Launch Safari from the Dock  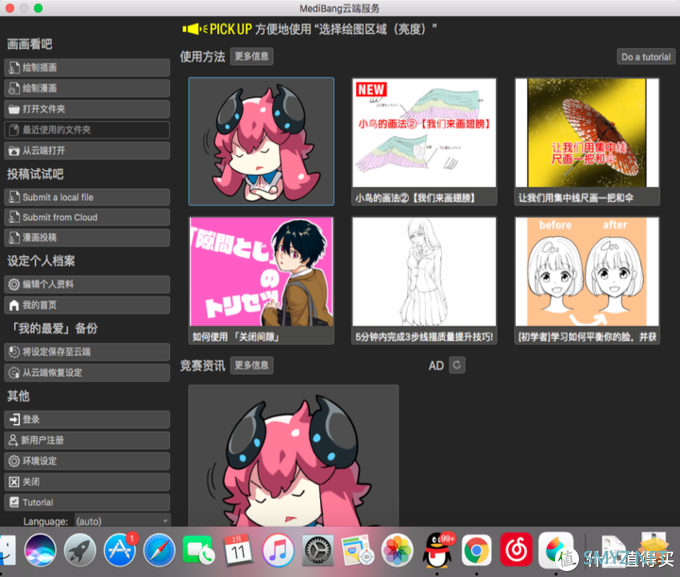(159, 551)
